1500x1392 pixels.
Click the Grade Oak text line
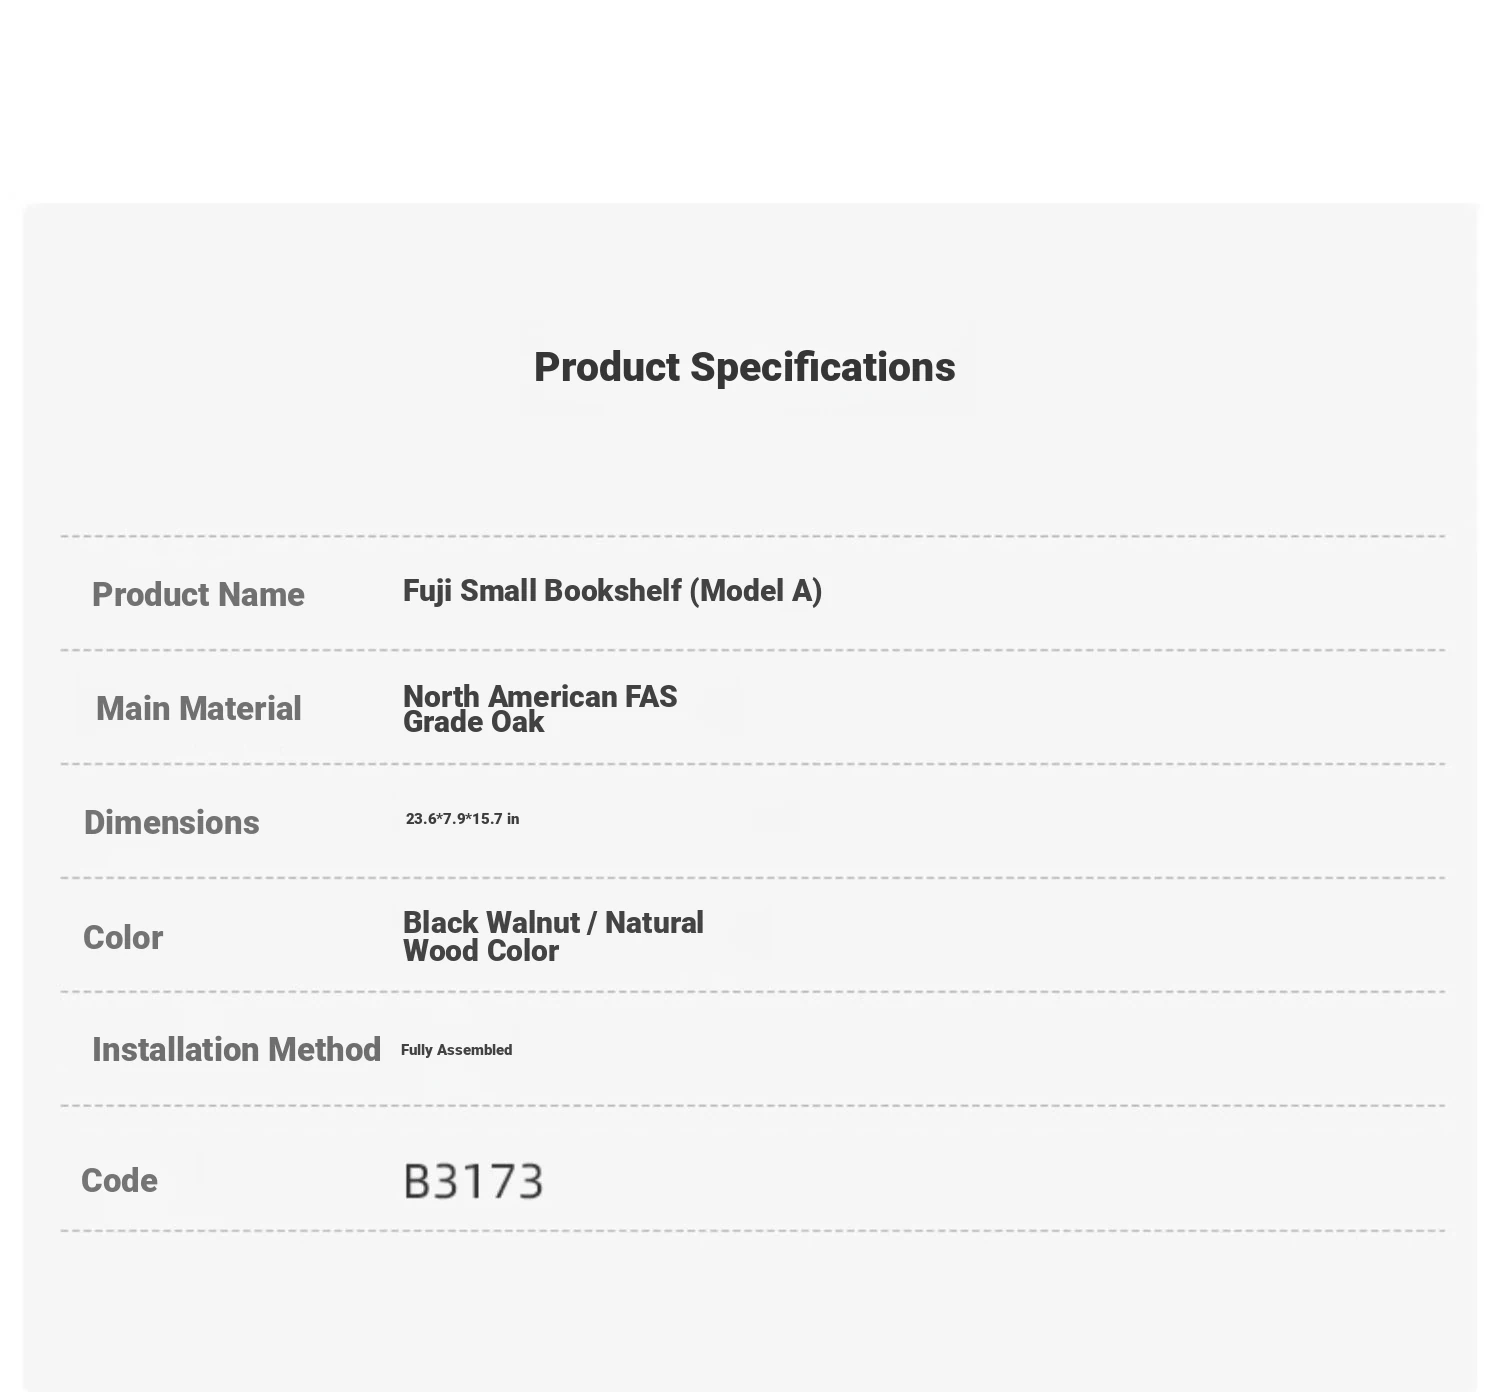click(473, 722)
